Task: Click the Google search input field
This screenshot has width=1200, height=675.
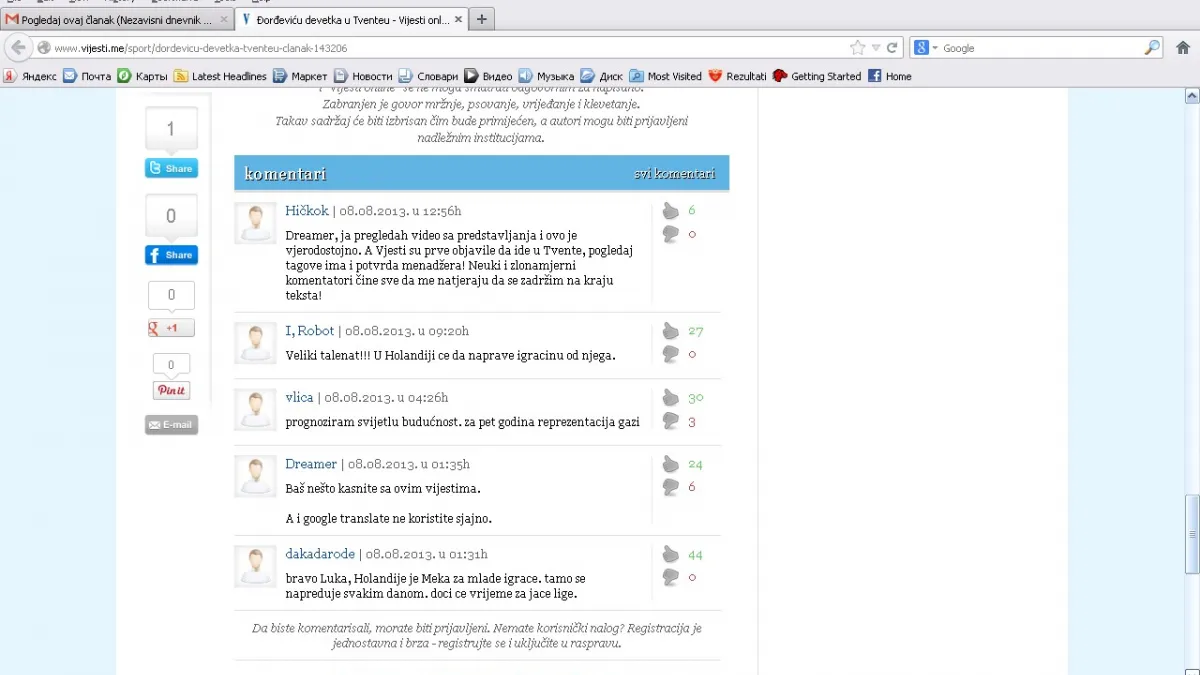Action: (1040, 47)
